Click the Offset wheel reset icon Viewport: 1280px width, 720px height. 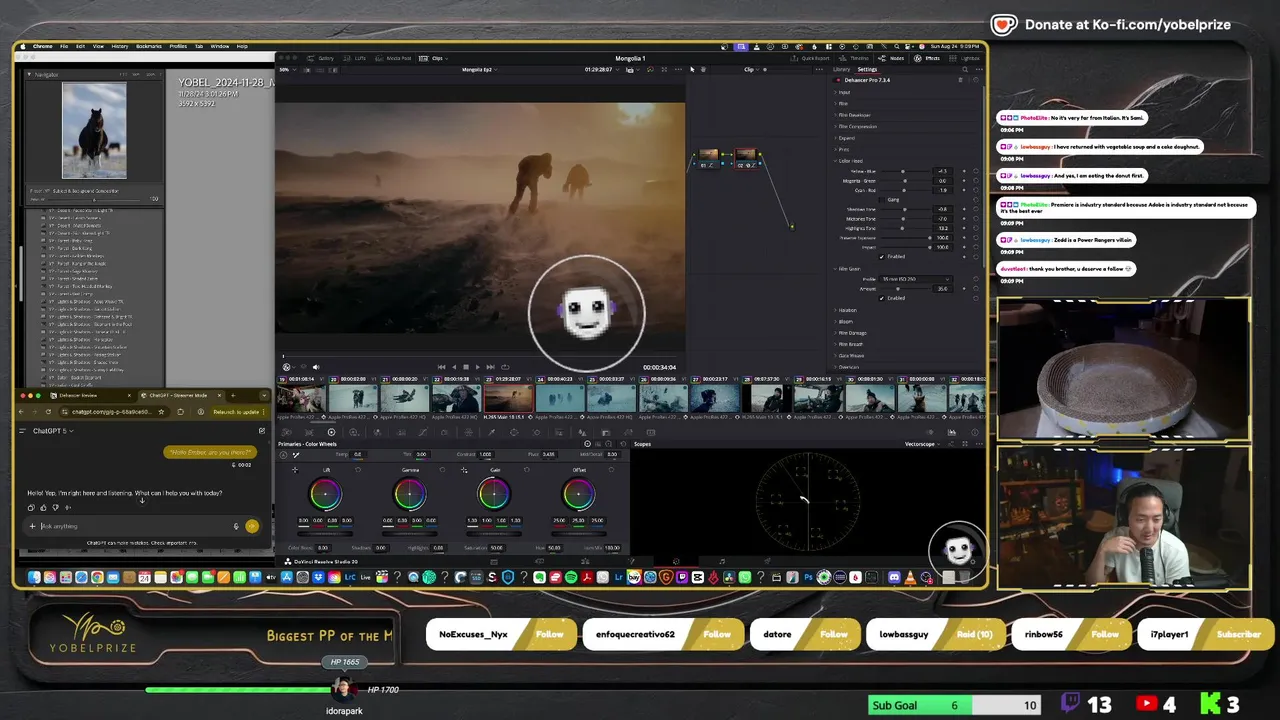pyautogui.click(x=611, y=470)
